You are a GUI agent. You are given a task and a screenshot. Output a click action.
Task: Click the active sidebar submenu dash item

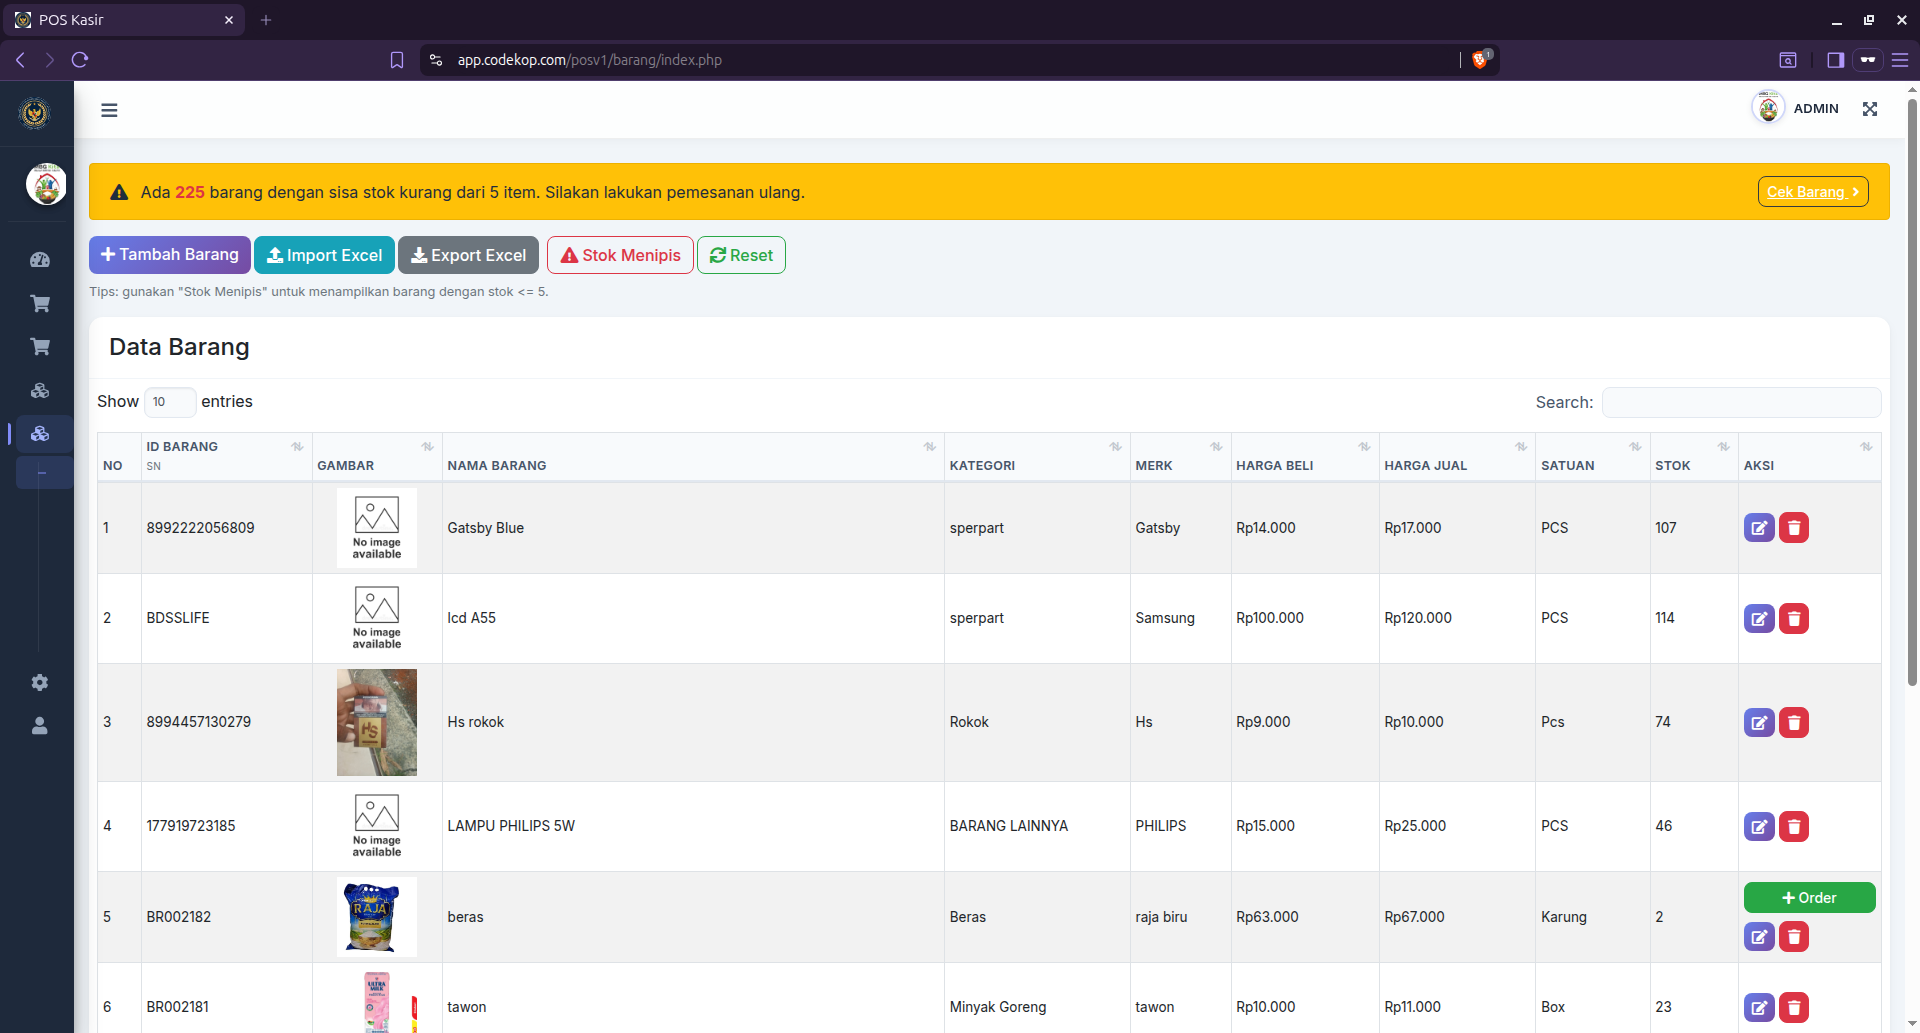click(x=44, y=473)
